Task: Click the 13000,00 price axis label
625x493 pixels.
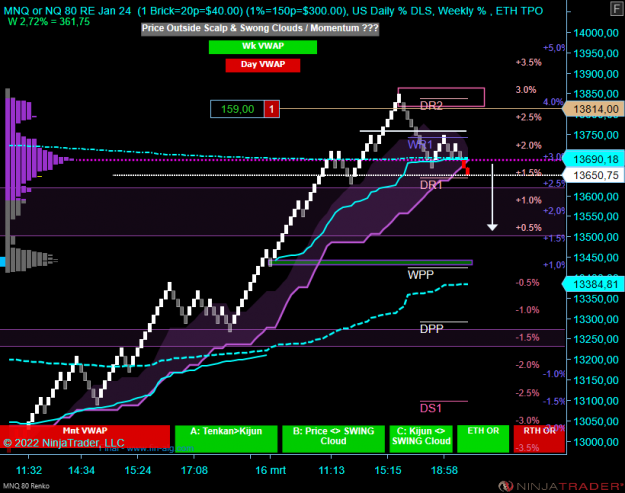Action: coord(596,442)
